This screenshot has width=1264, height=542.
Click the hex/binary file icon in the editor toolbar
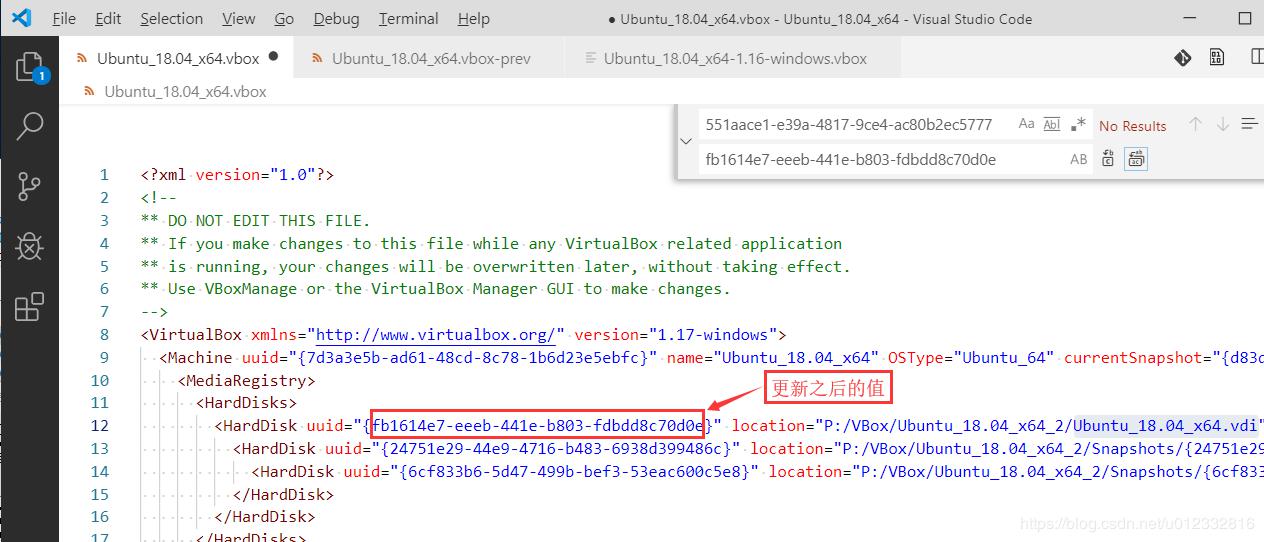(x=1216, y=58)
